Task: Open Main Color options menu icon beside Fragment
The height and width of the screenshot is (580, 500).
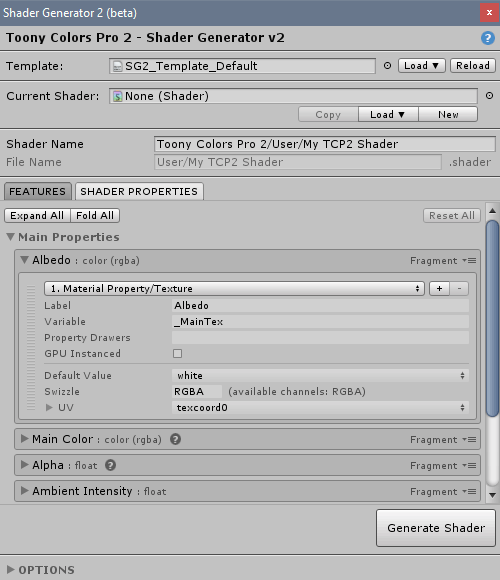Action: (469, 440)
